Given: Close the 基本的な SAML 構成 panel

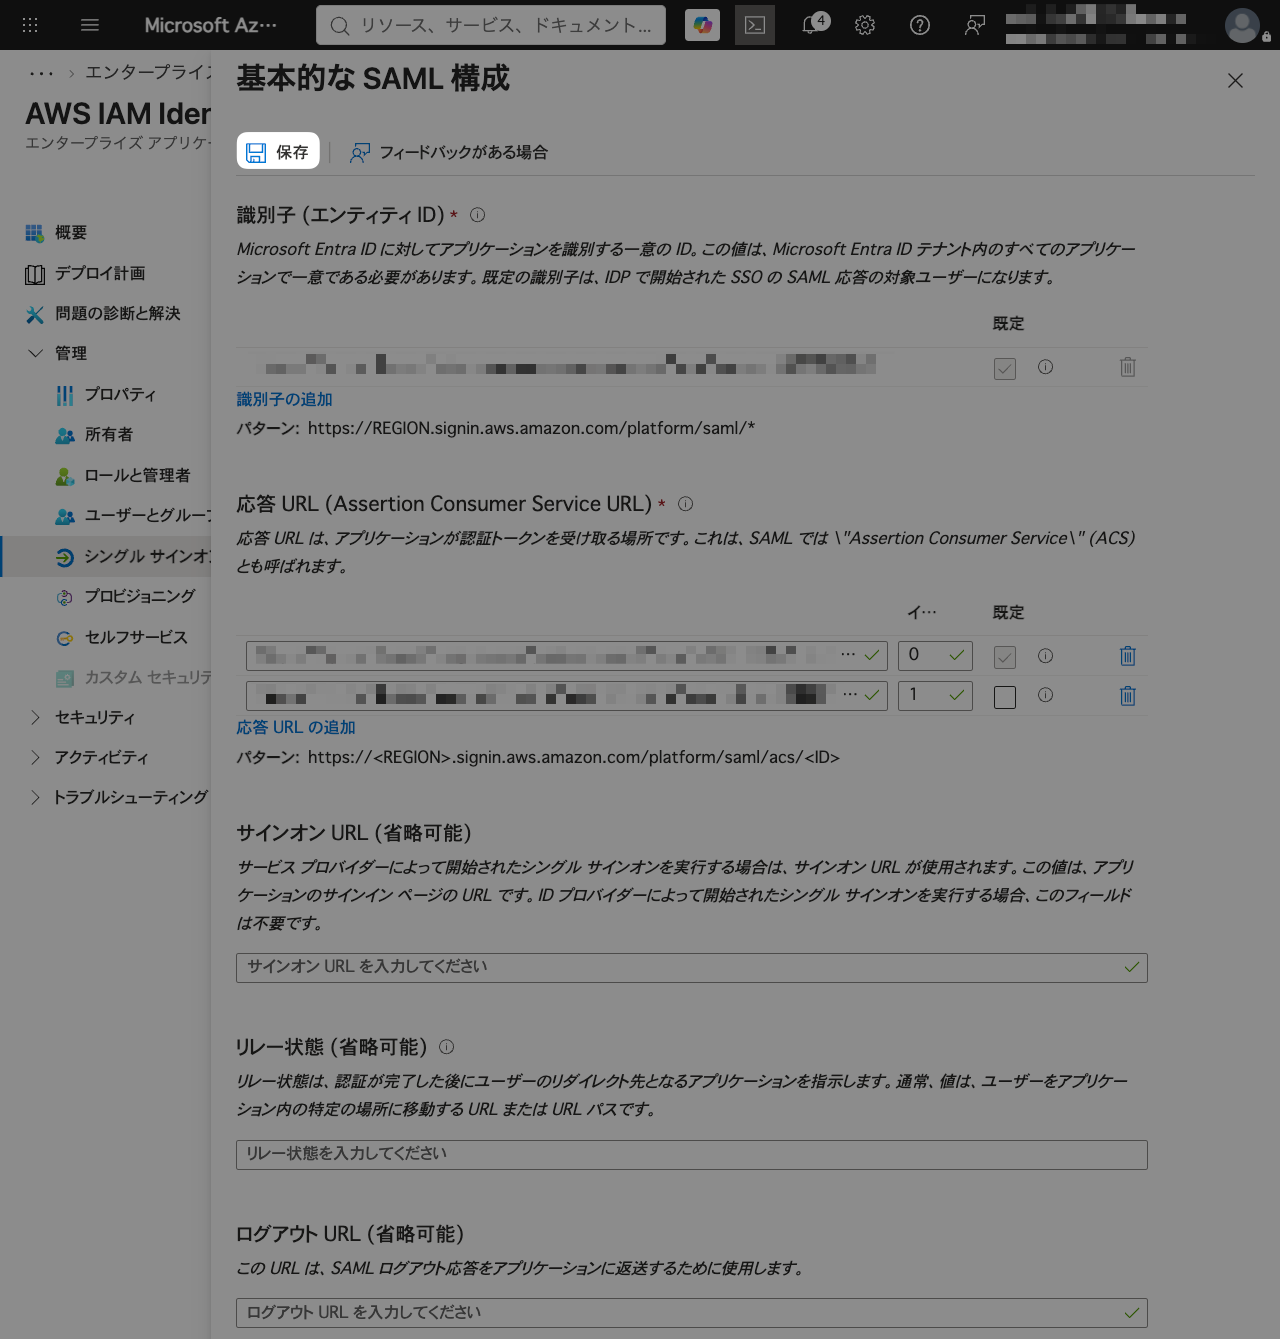Looking at the screenshot, I should 1236,80.
